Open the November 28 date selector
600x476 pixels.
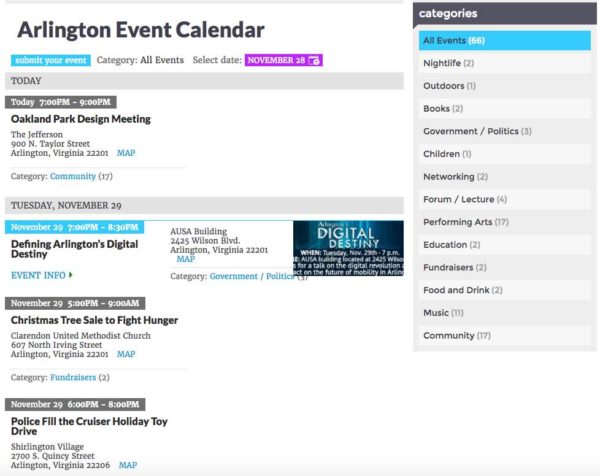pyautogui.click(x=276, y=60)
